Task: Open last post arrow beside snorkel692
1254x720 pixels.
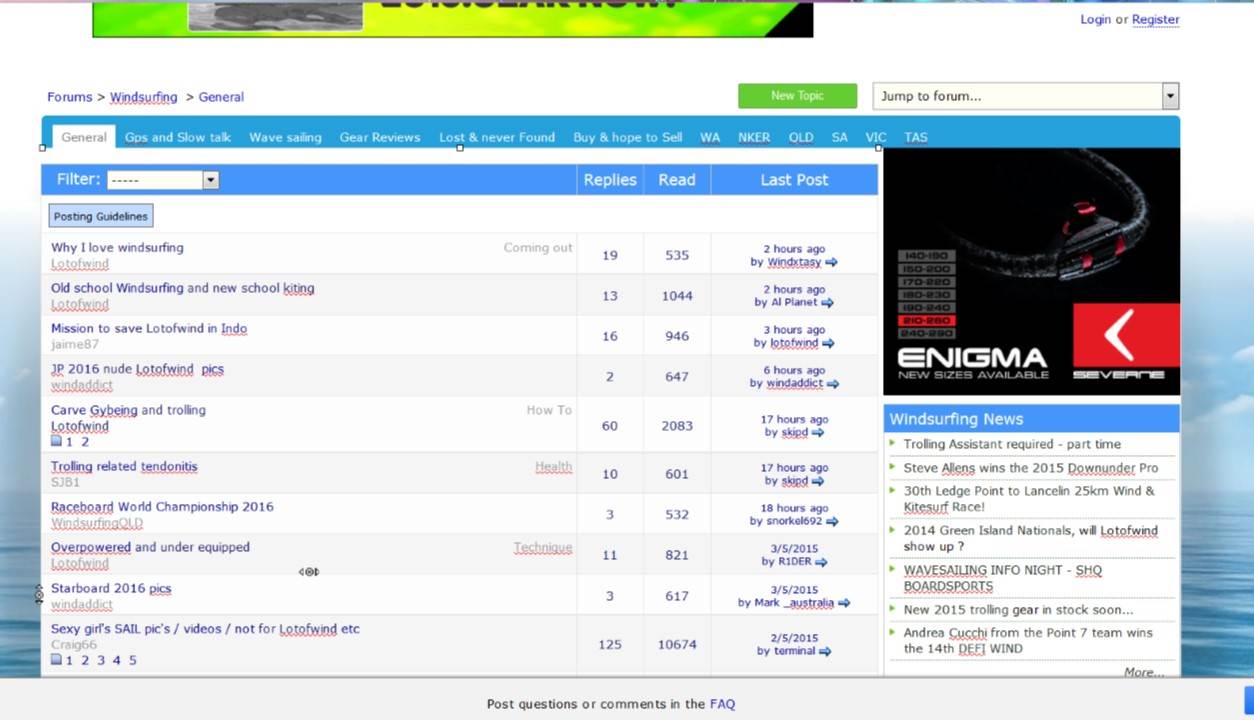Action: coord(832,522)
